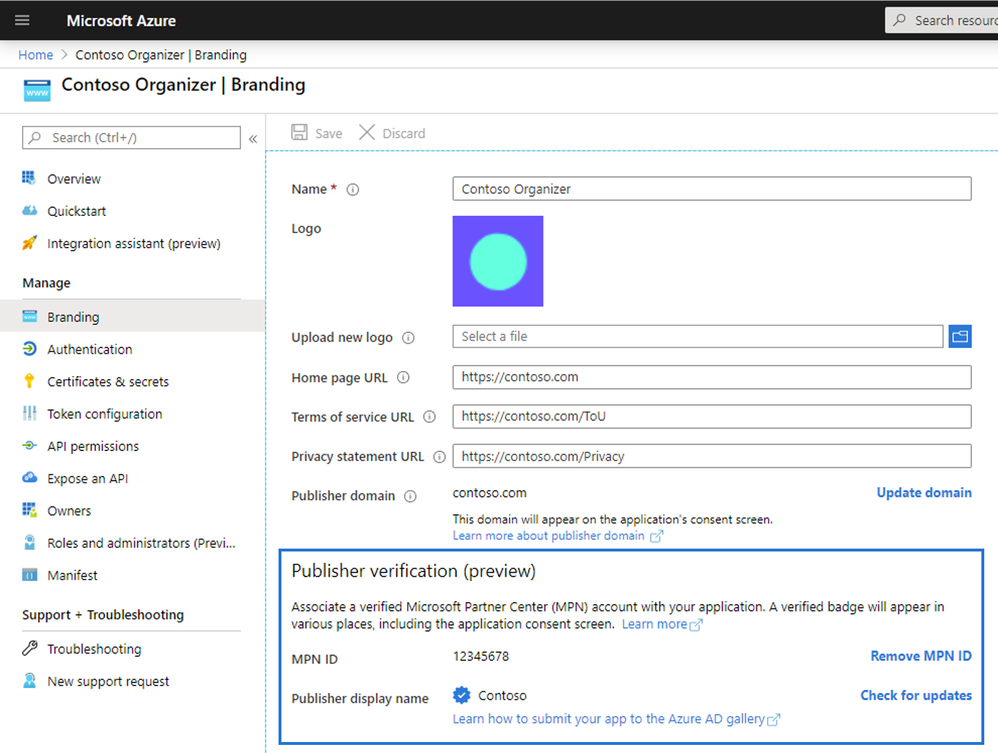The image size is (998, 753).
Task: Click the Branding icon in sidebar
Action: pyautogui.click(x=29, y=316)
